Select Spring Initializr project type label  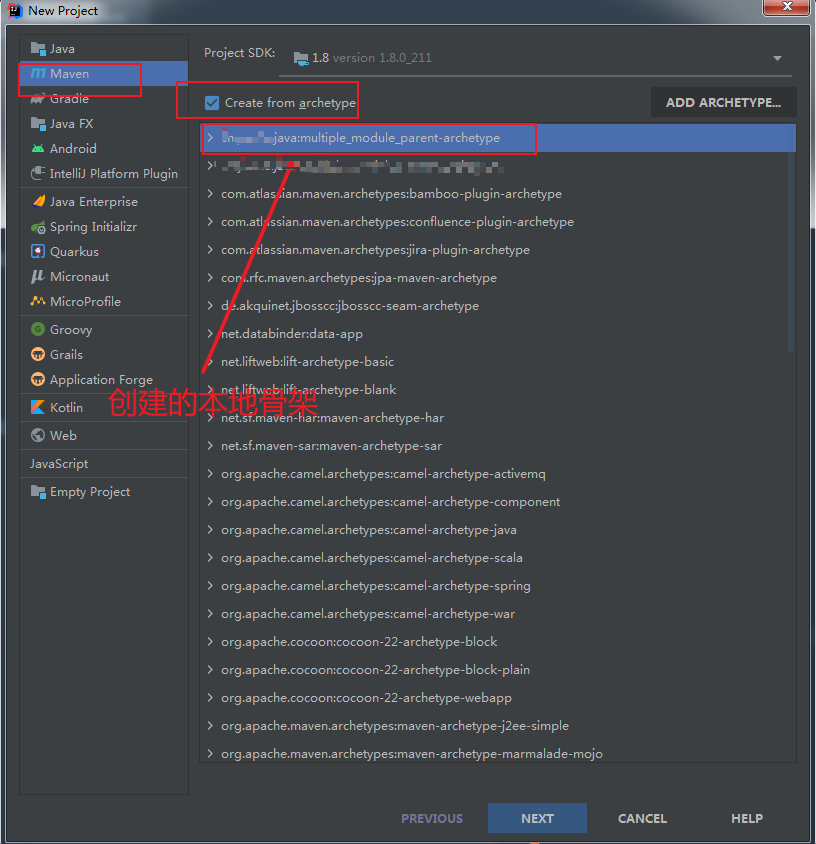click(93, 227)
